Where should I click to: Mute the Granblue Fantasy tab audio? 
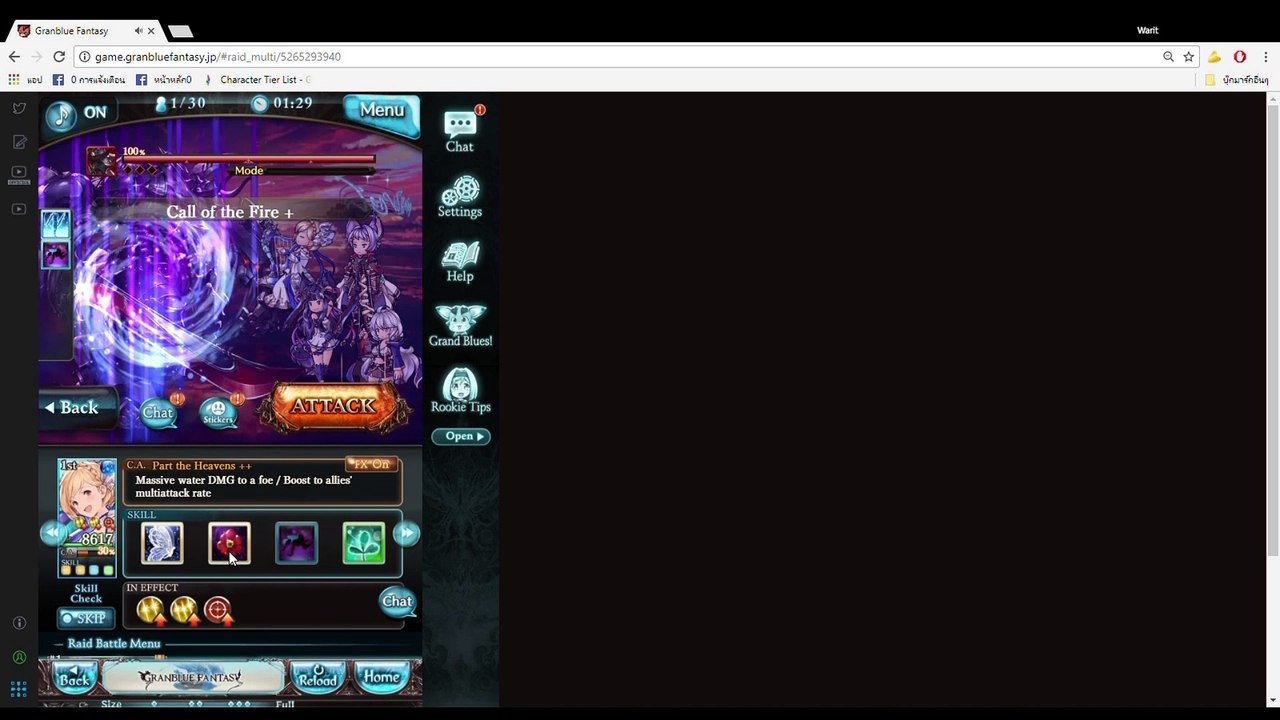pos(138,31)
